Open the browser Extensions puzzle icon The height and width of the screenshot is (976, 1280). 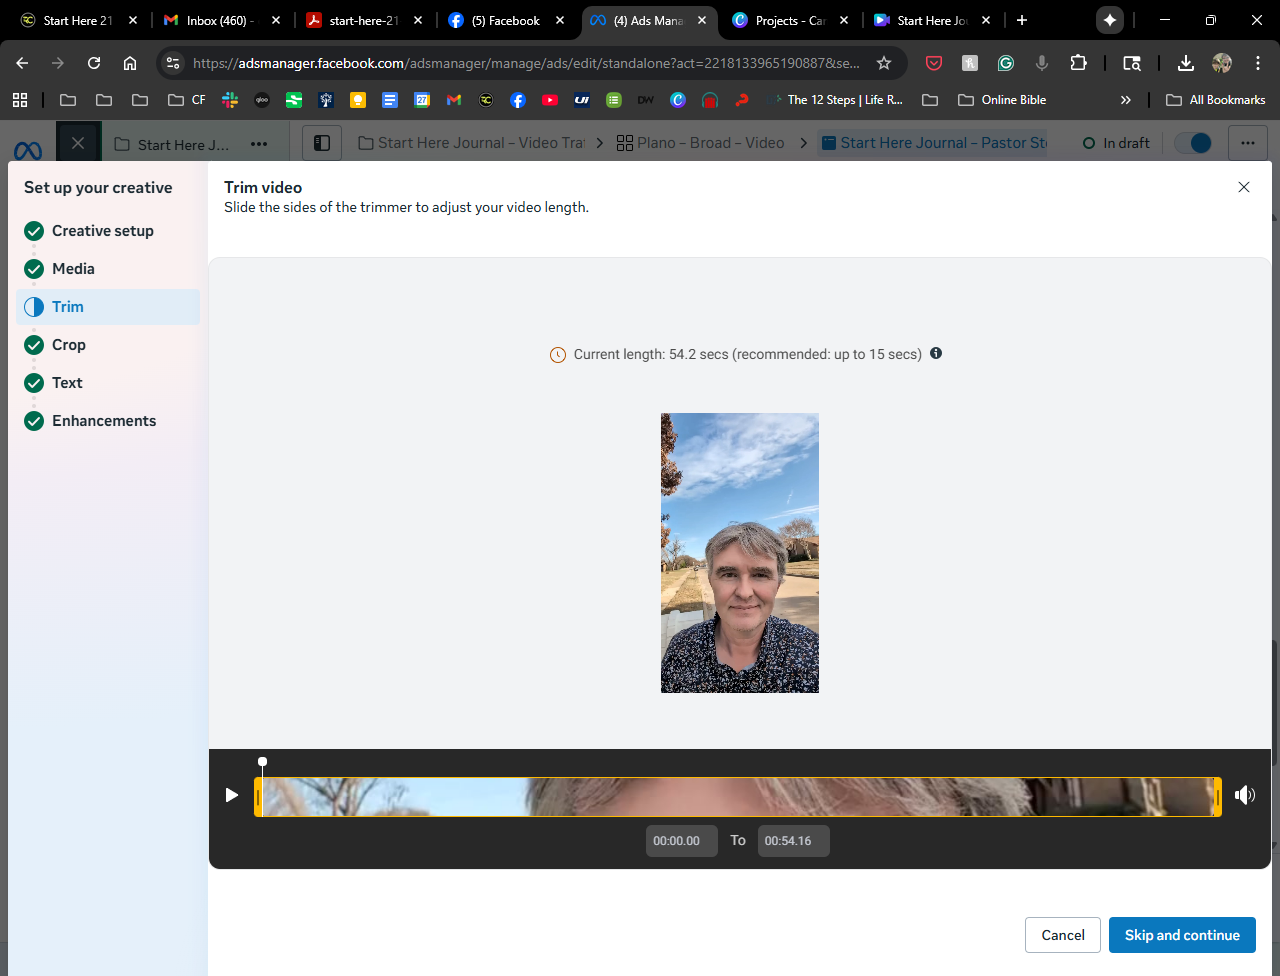(1078, 63)
